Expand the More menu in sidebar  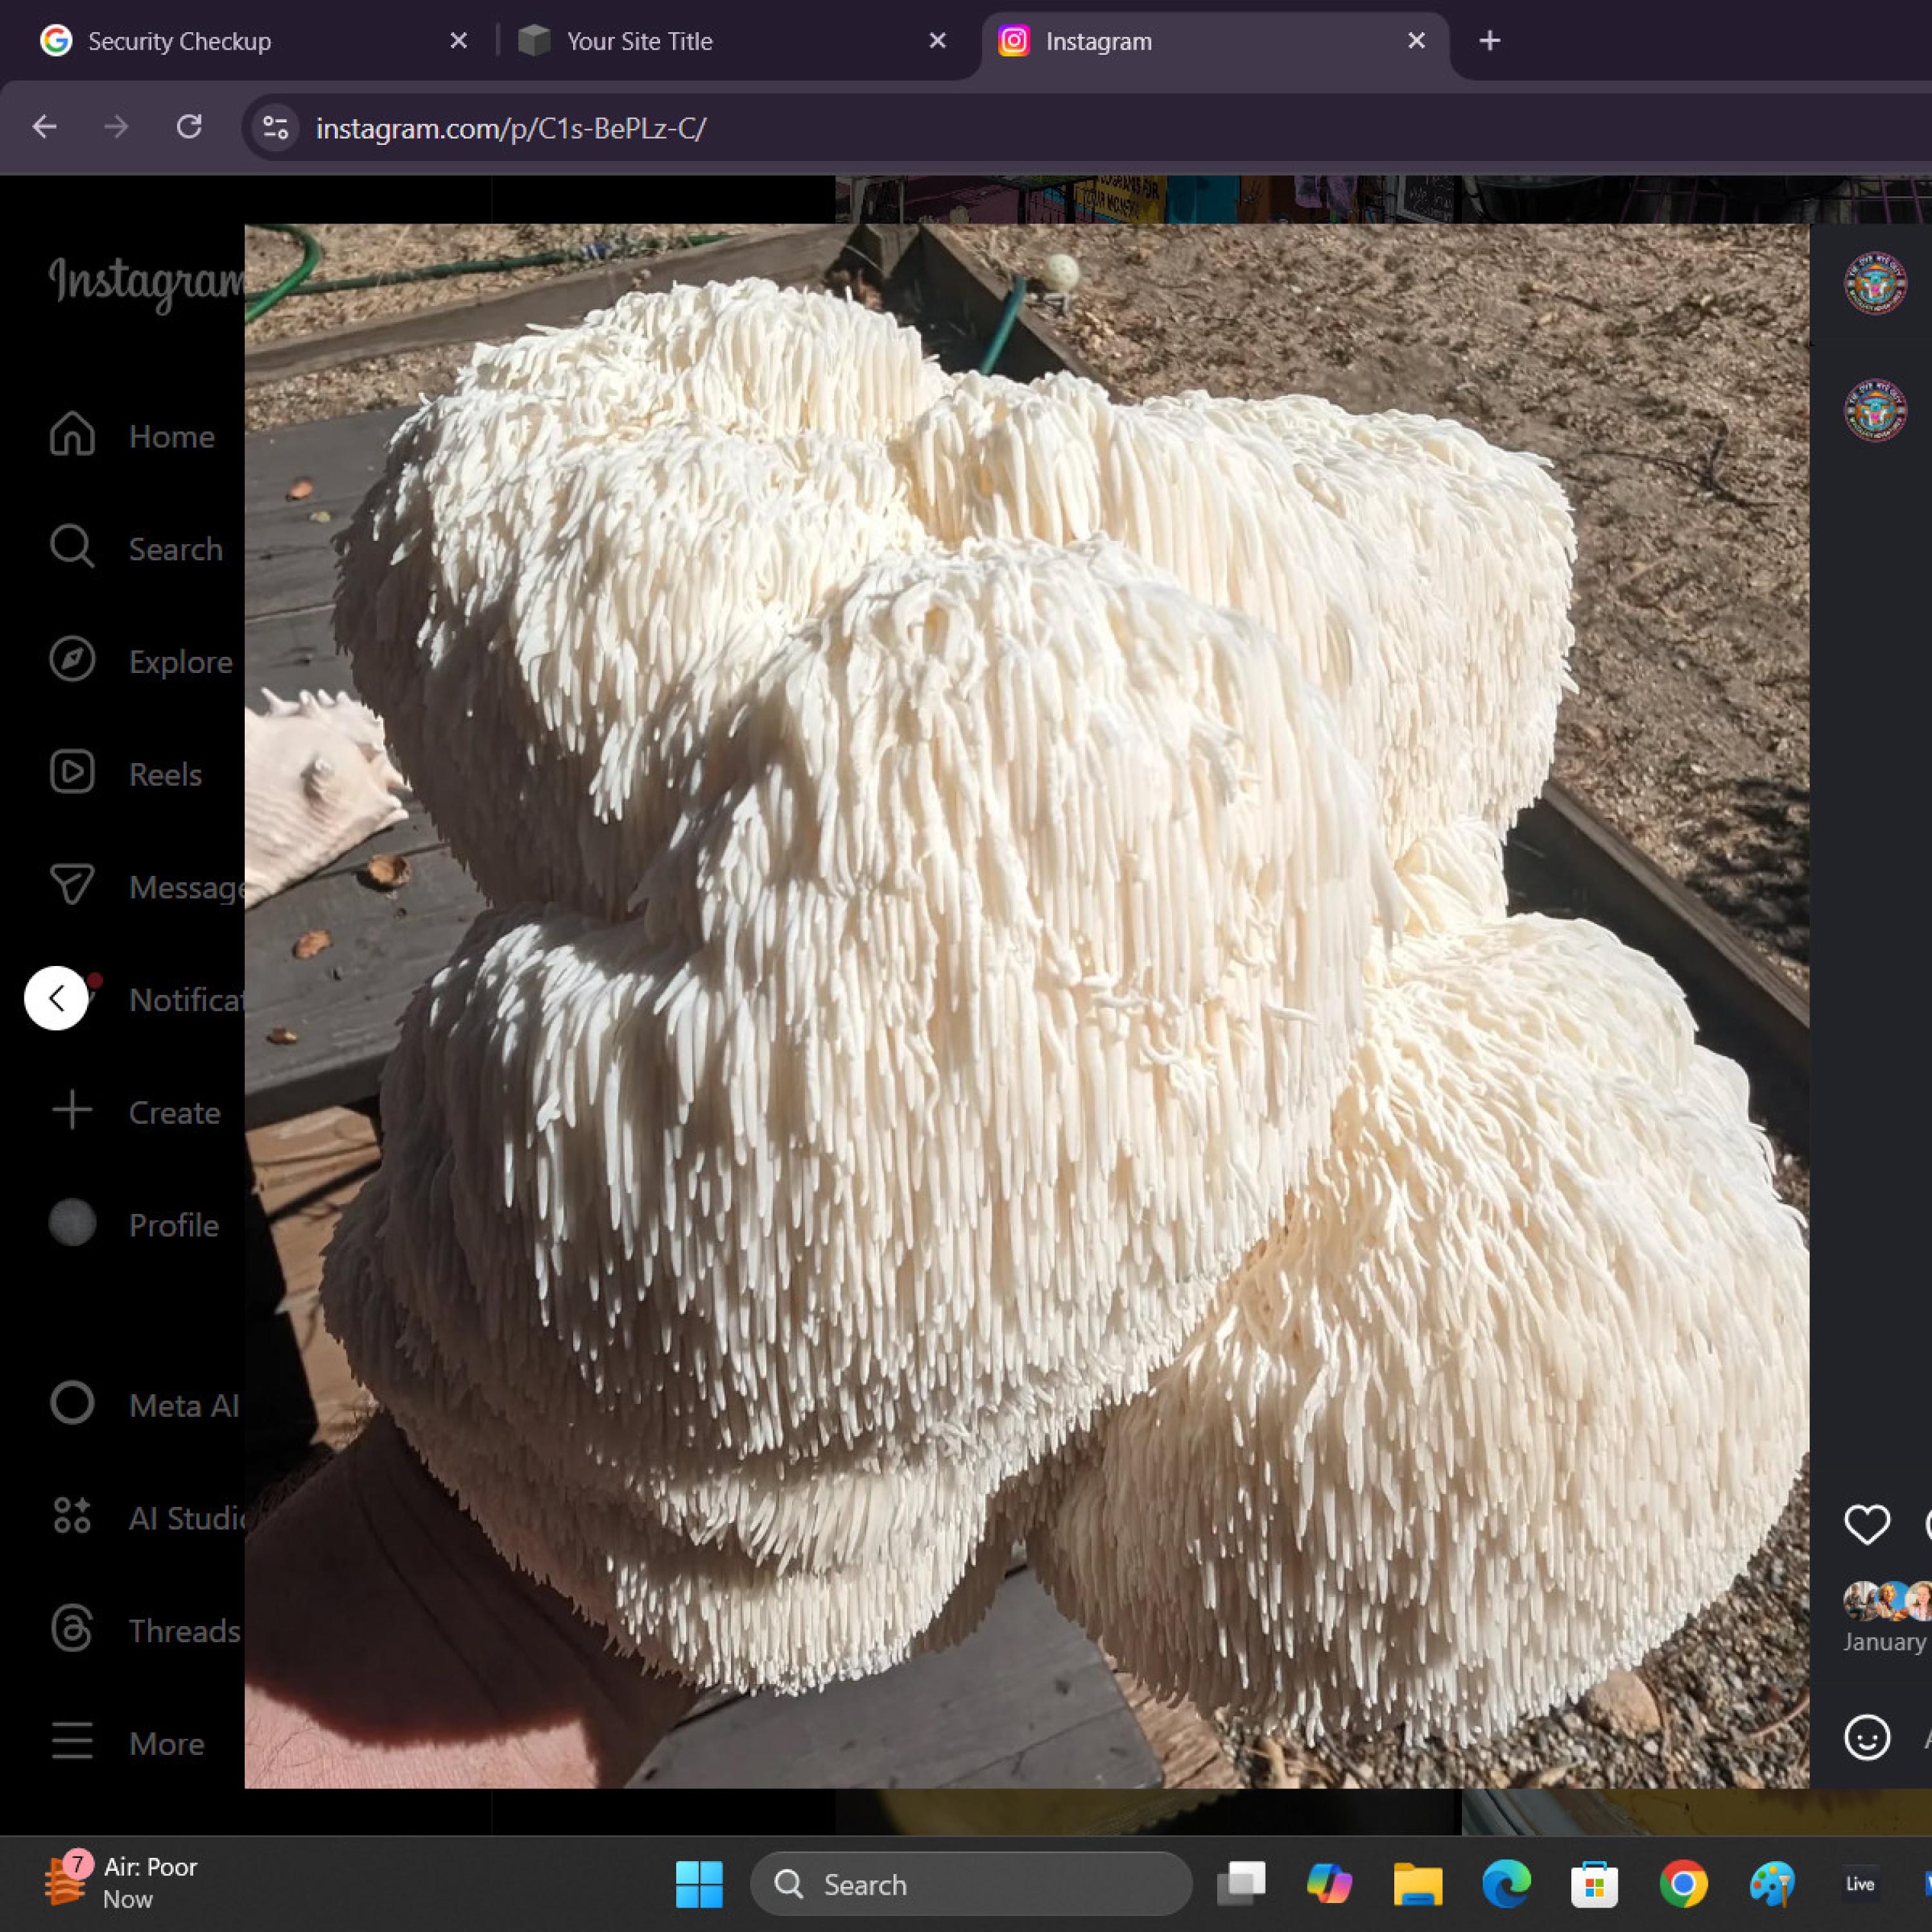coord(72,1742)
